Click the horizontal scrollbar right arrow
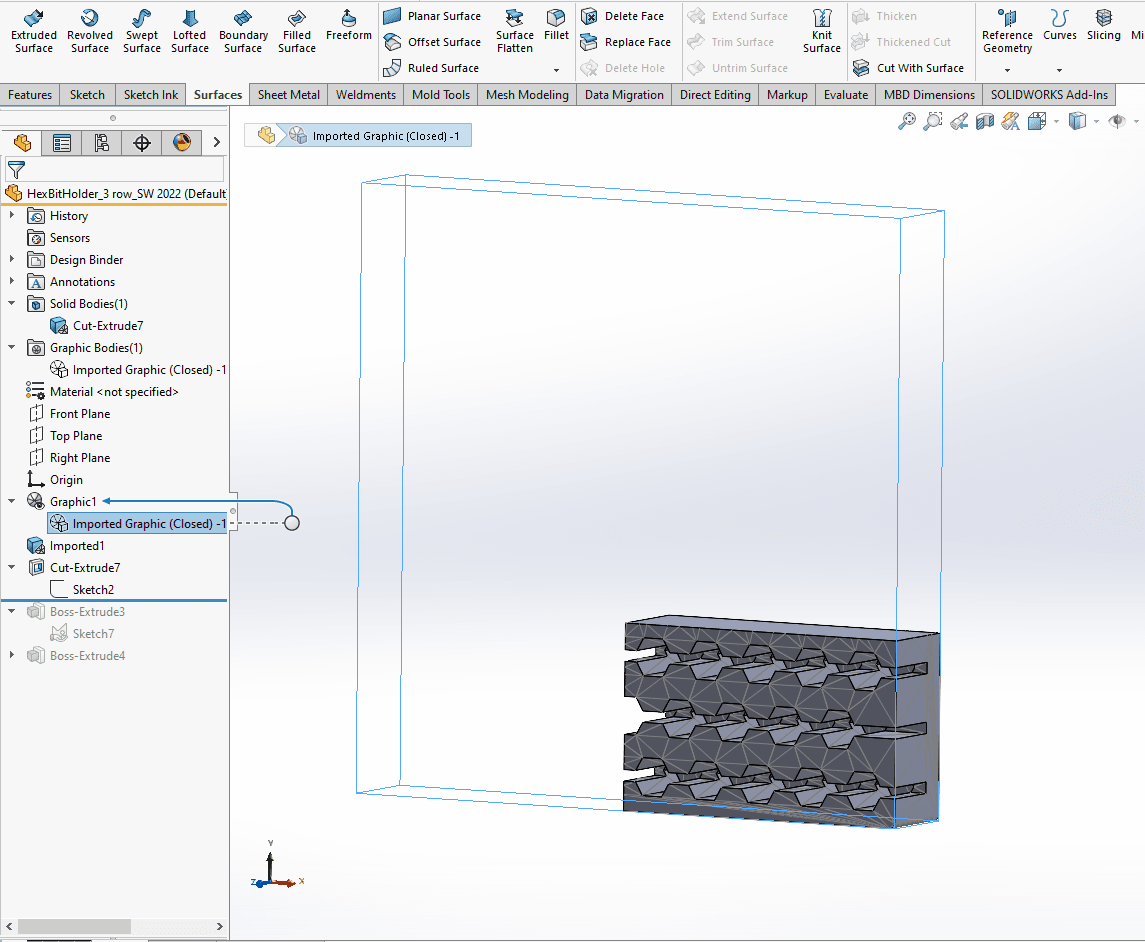 click(x=220, y=926)
